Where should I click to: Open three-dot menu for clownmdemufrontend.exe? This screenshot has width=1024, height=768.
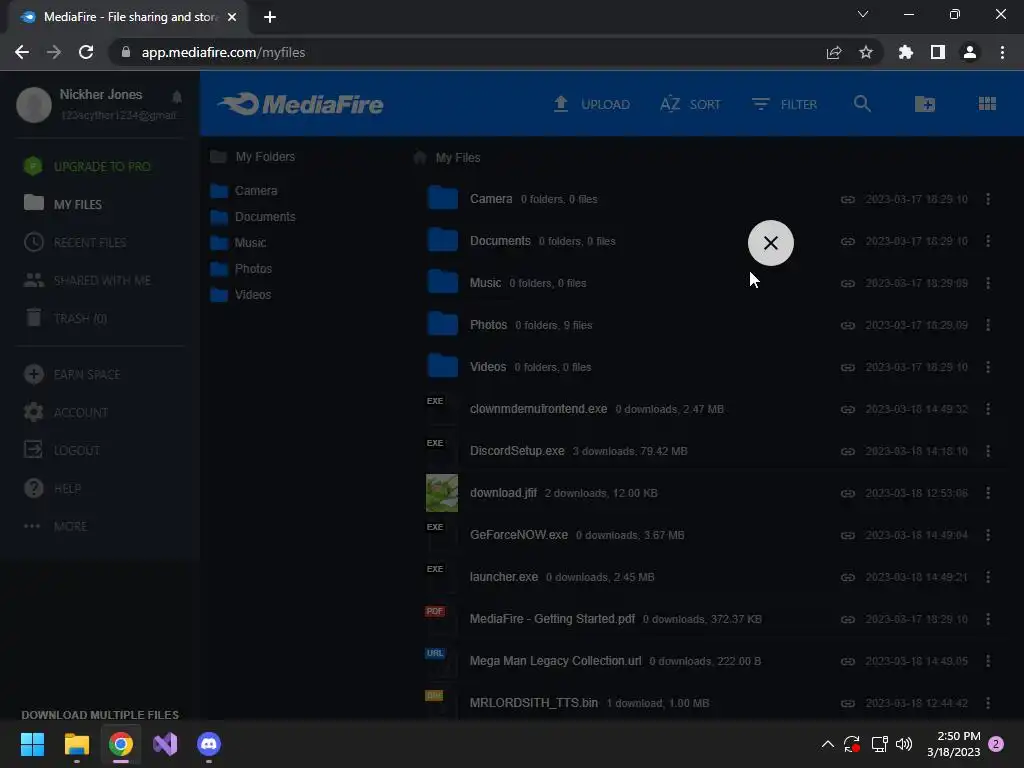(988, 409)
